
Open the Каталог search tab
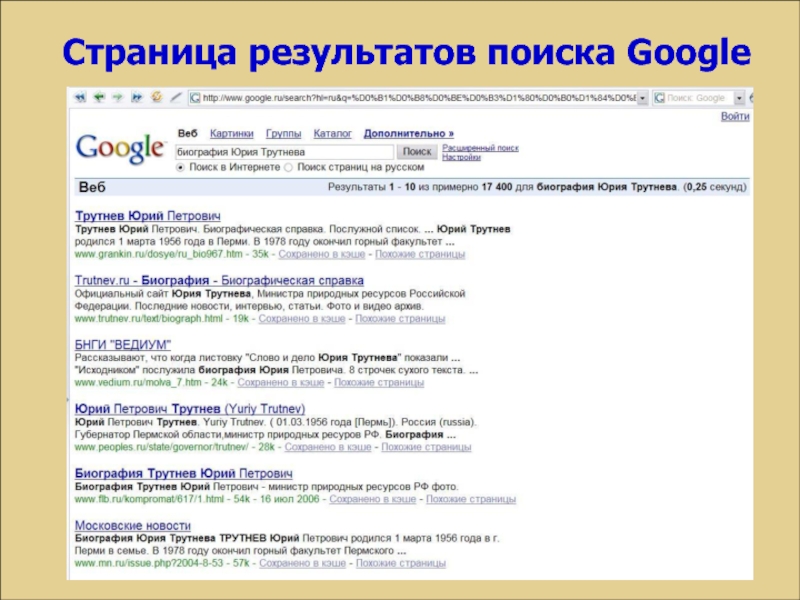pos(333,134)
